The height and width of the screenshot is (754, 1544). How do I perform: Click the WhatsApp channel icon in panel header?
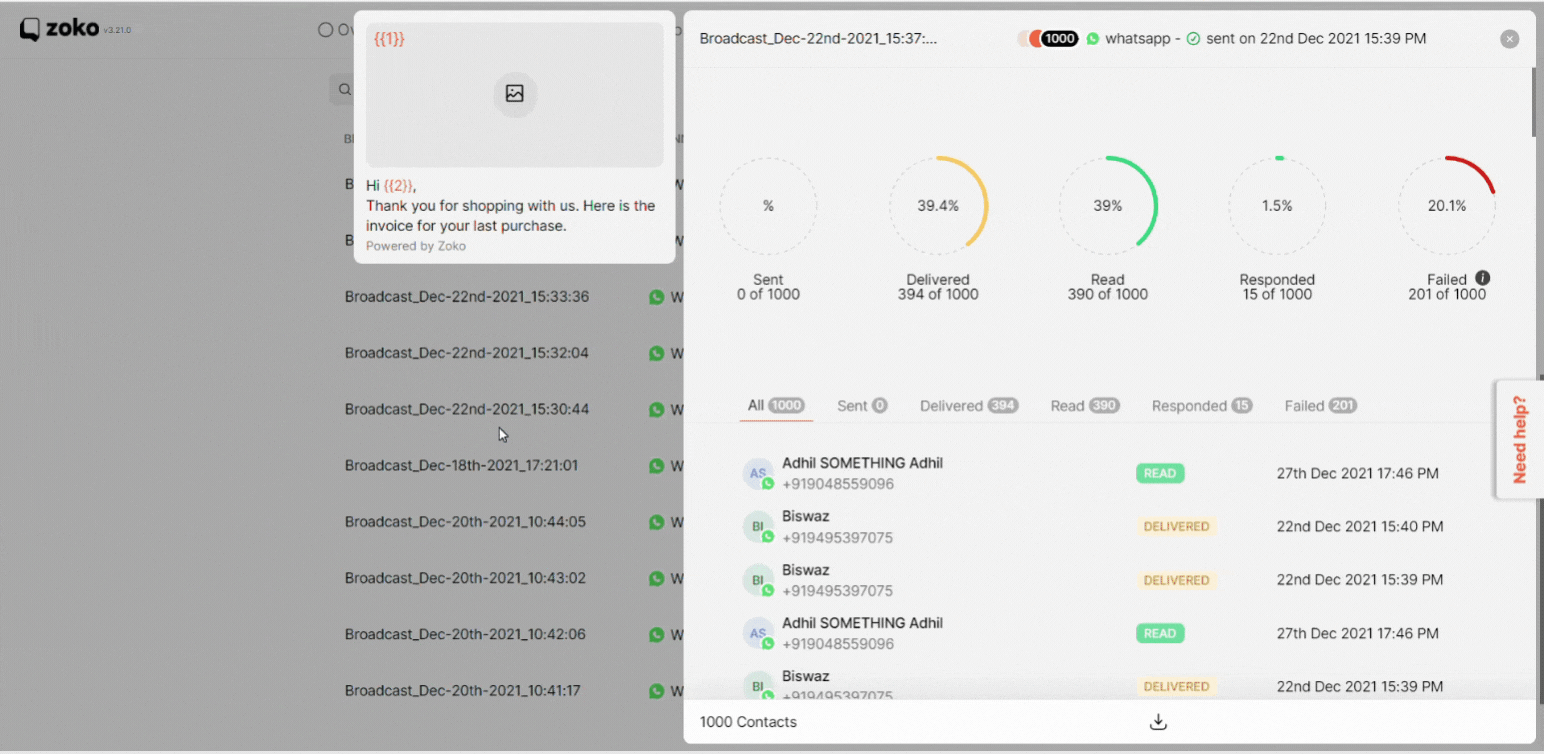click(1093, 39)
